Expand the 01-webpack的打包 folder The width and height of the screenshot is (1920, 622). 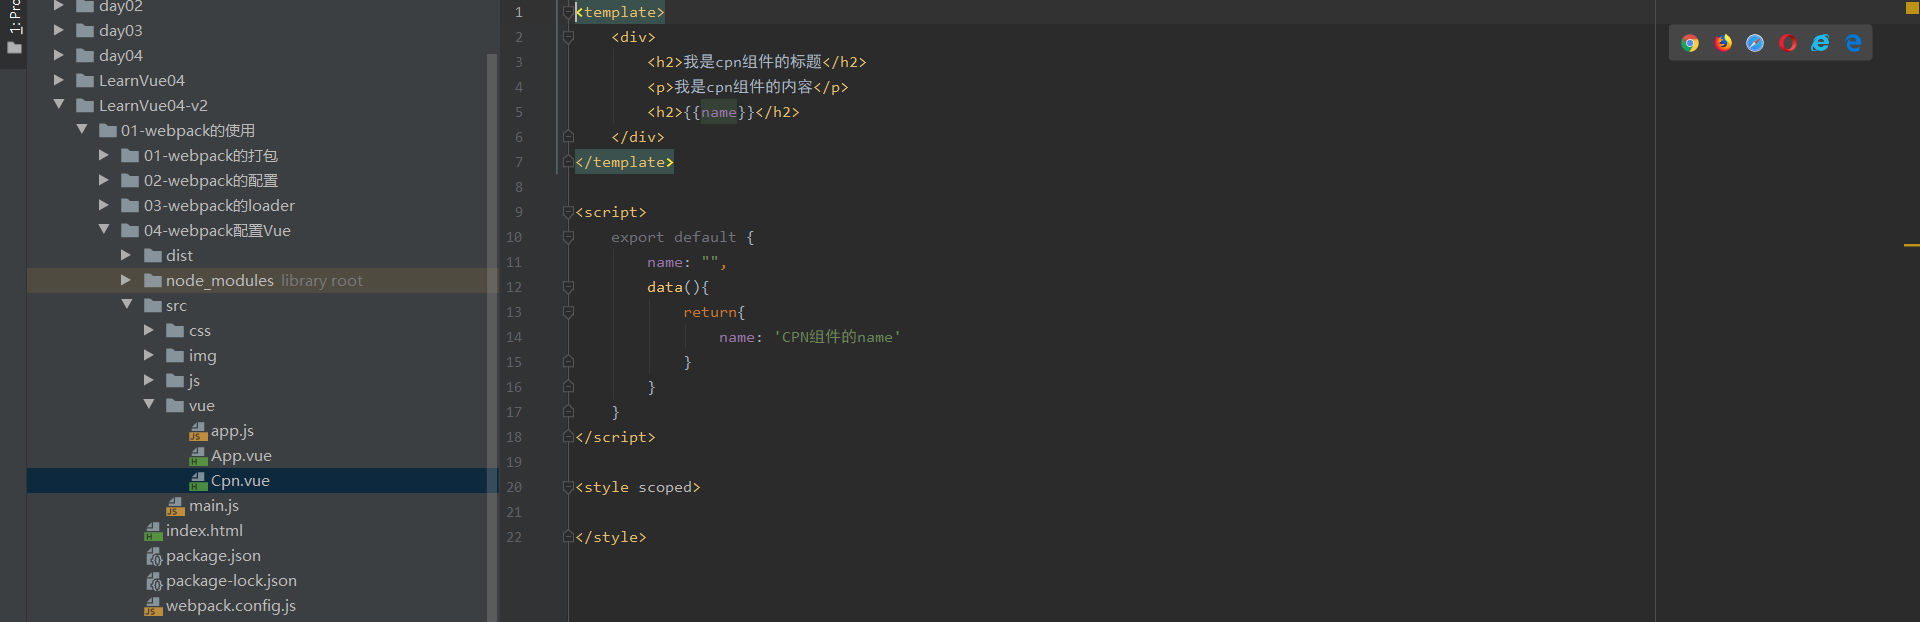[104, 155]
